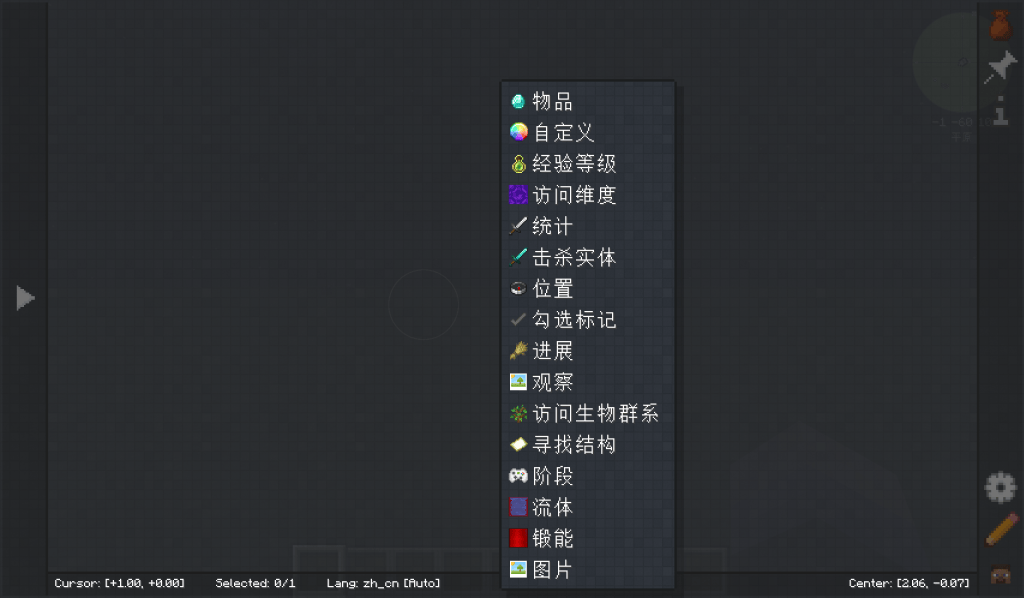Image resolution: width=1024 pixels, height=598 pixels.
Task: Select 物品 task type
Action: tap(552, 101)
